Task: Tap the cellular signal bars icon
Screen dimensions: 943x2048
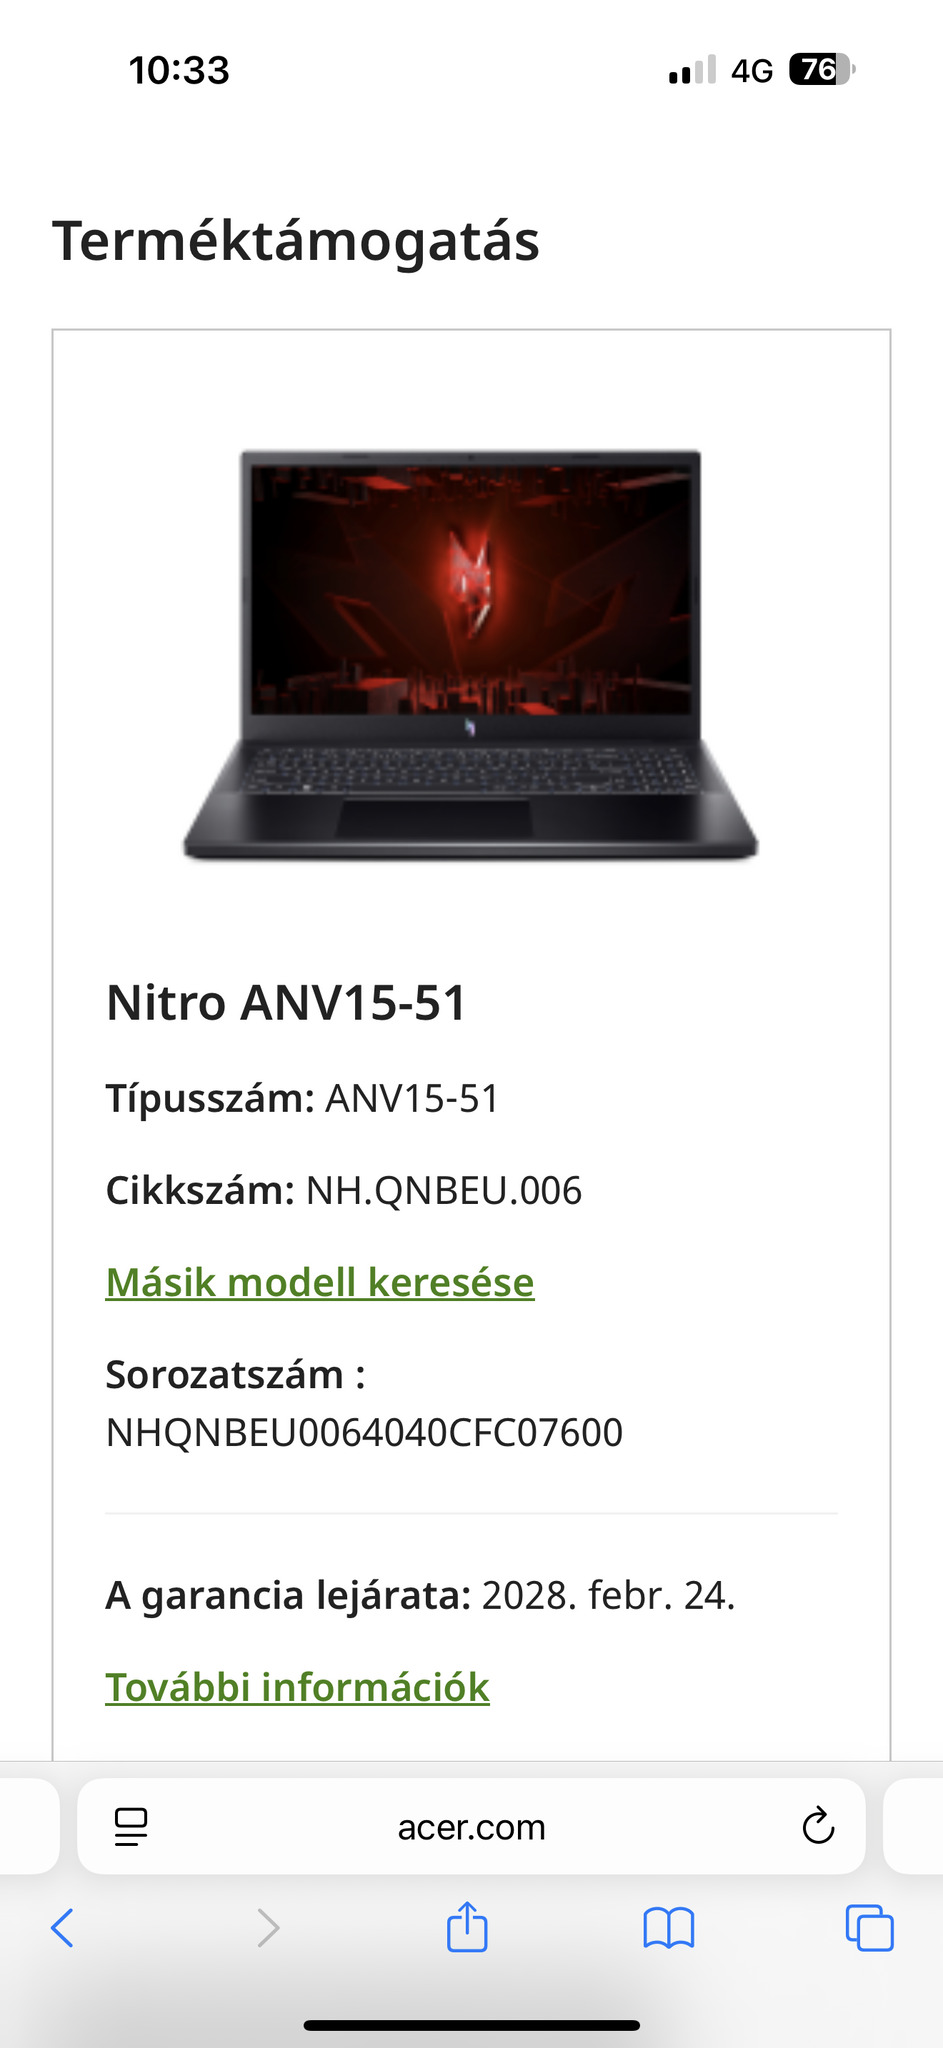Action: click(692, 70)
